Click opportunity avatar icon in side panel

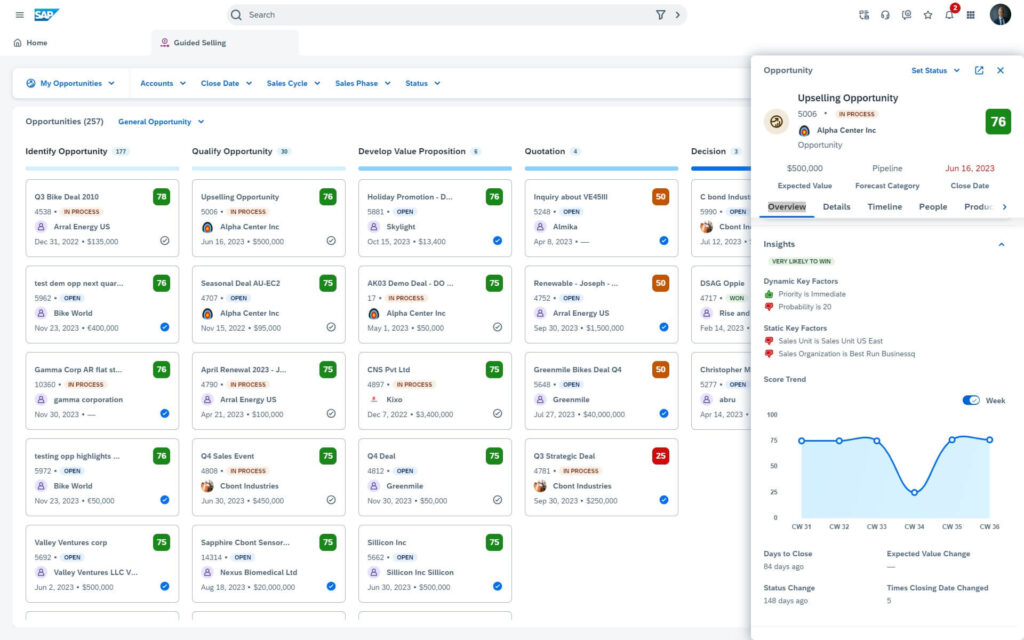point(776,121)
